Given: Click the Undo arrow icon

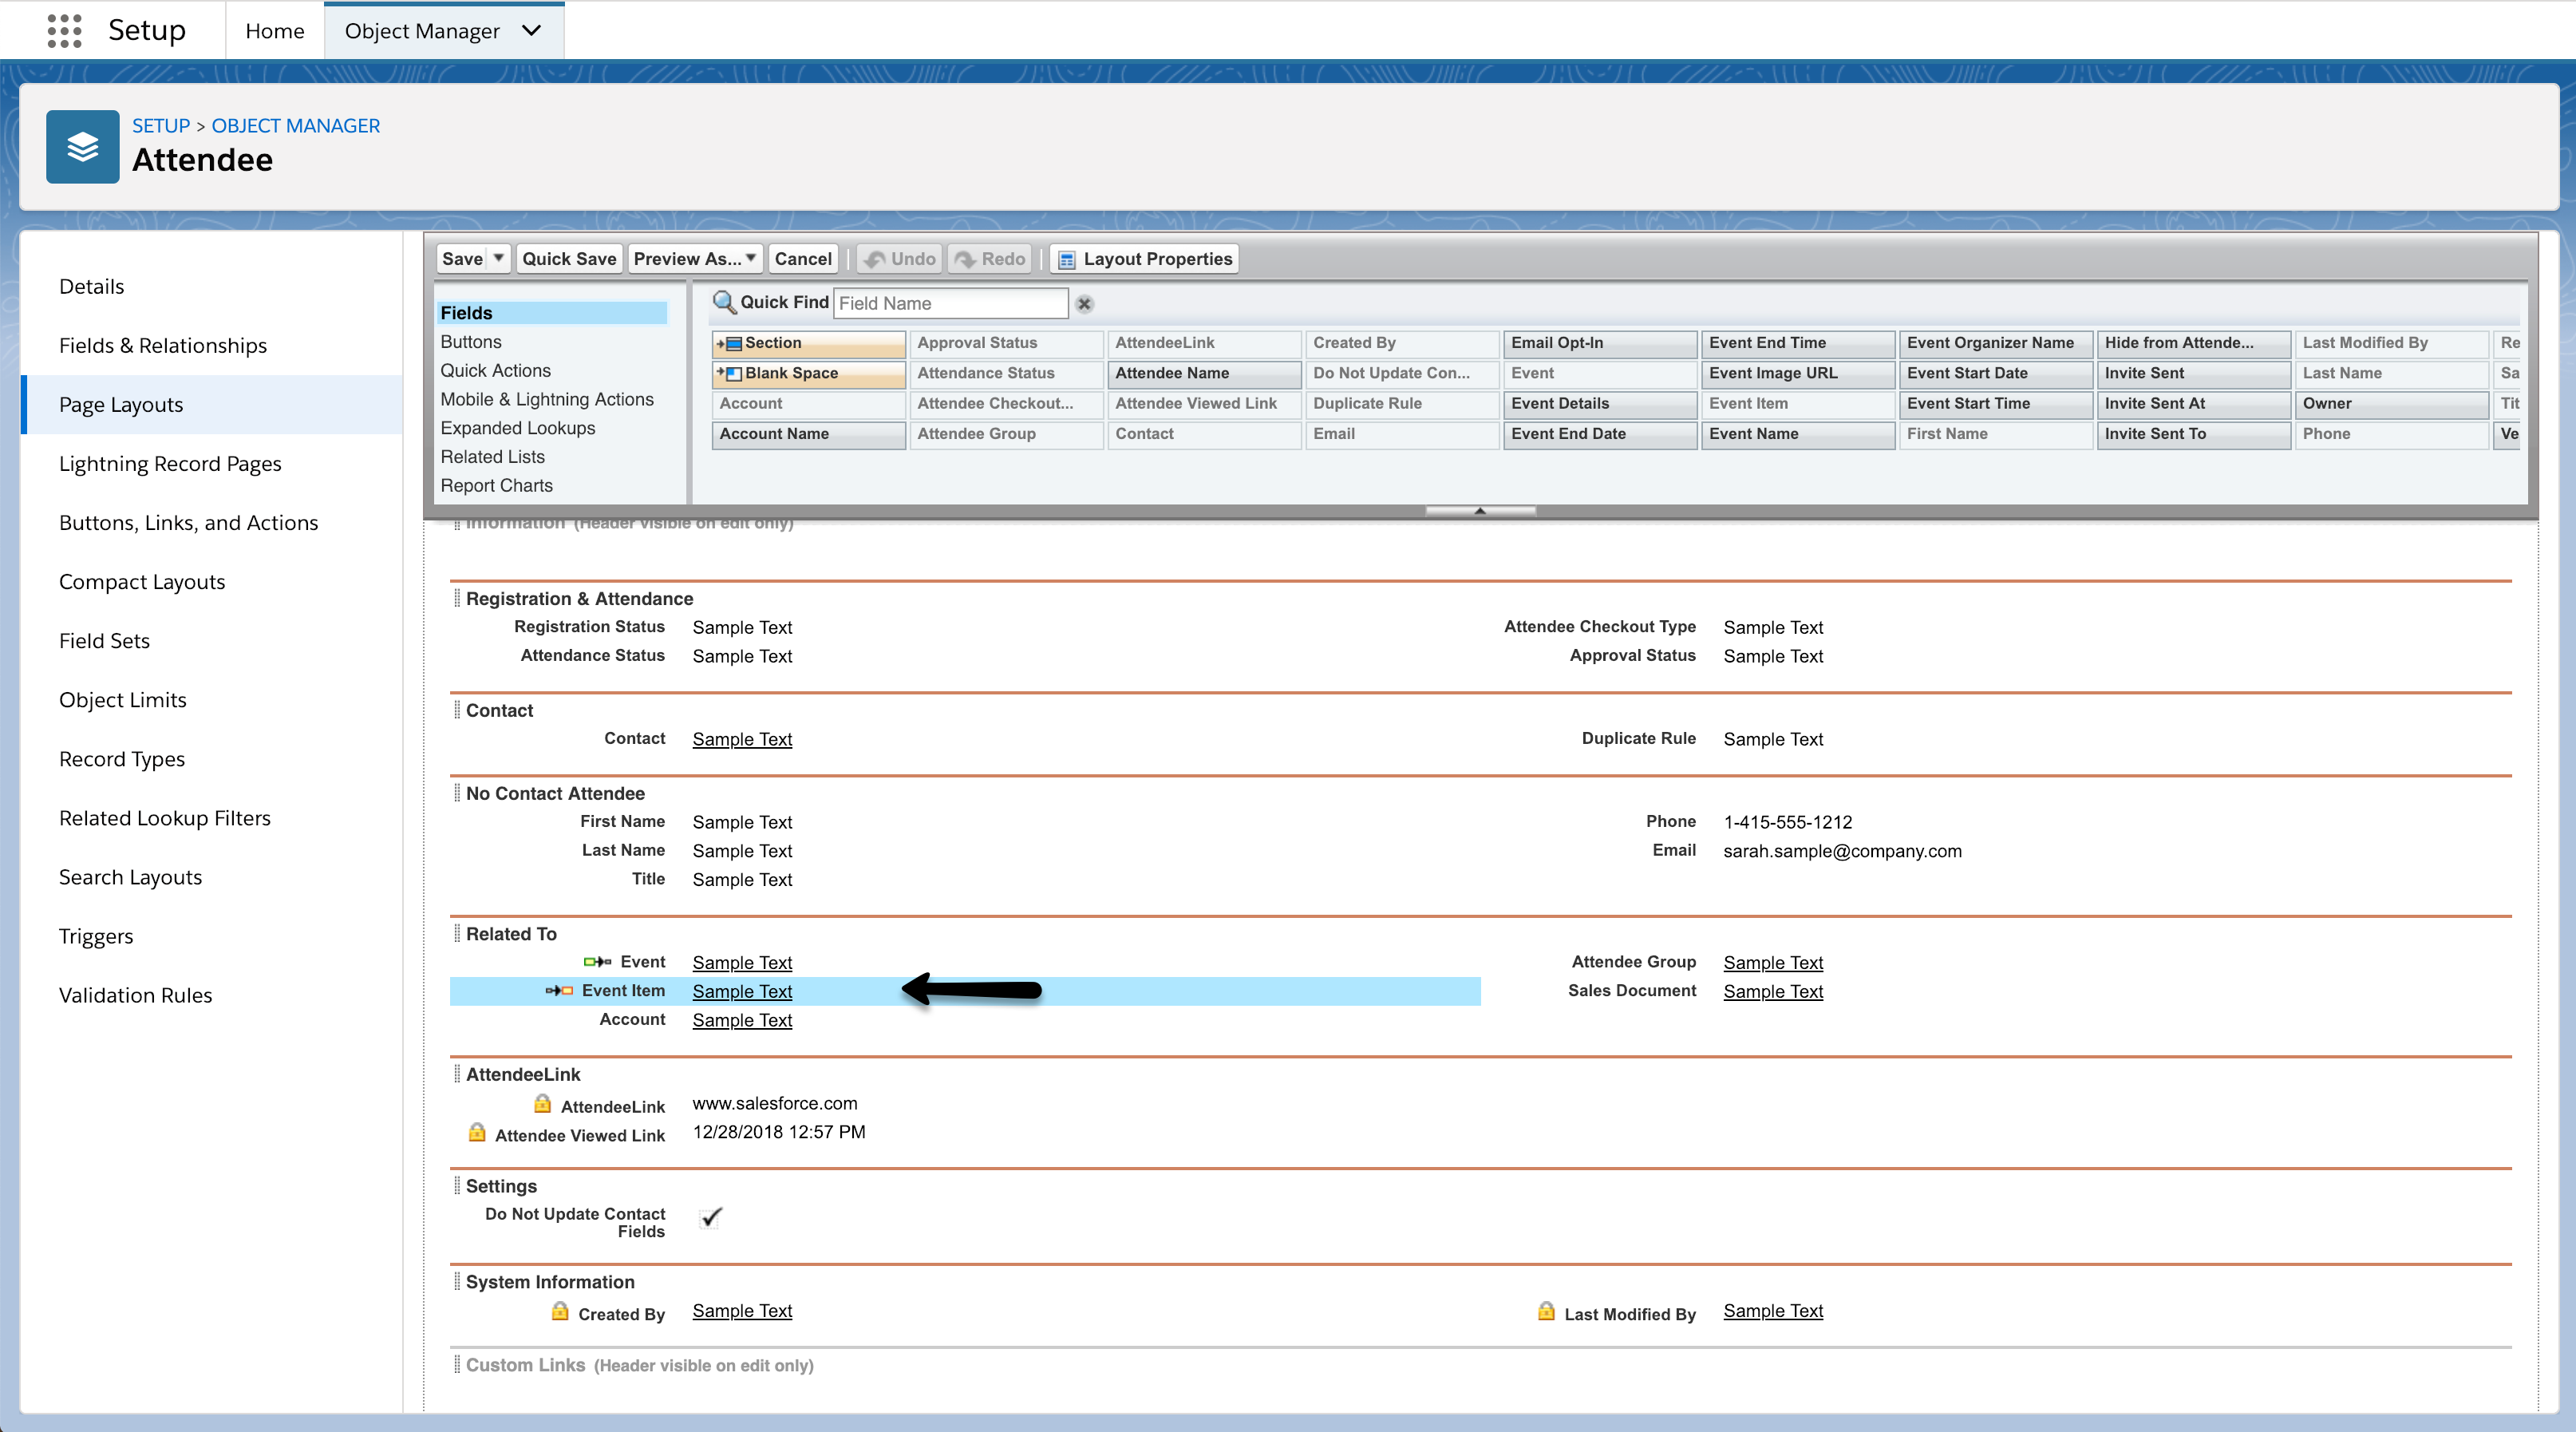Looking at the screenshot, I should (875, 260).
